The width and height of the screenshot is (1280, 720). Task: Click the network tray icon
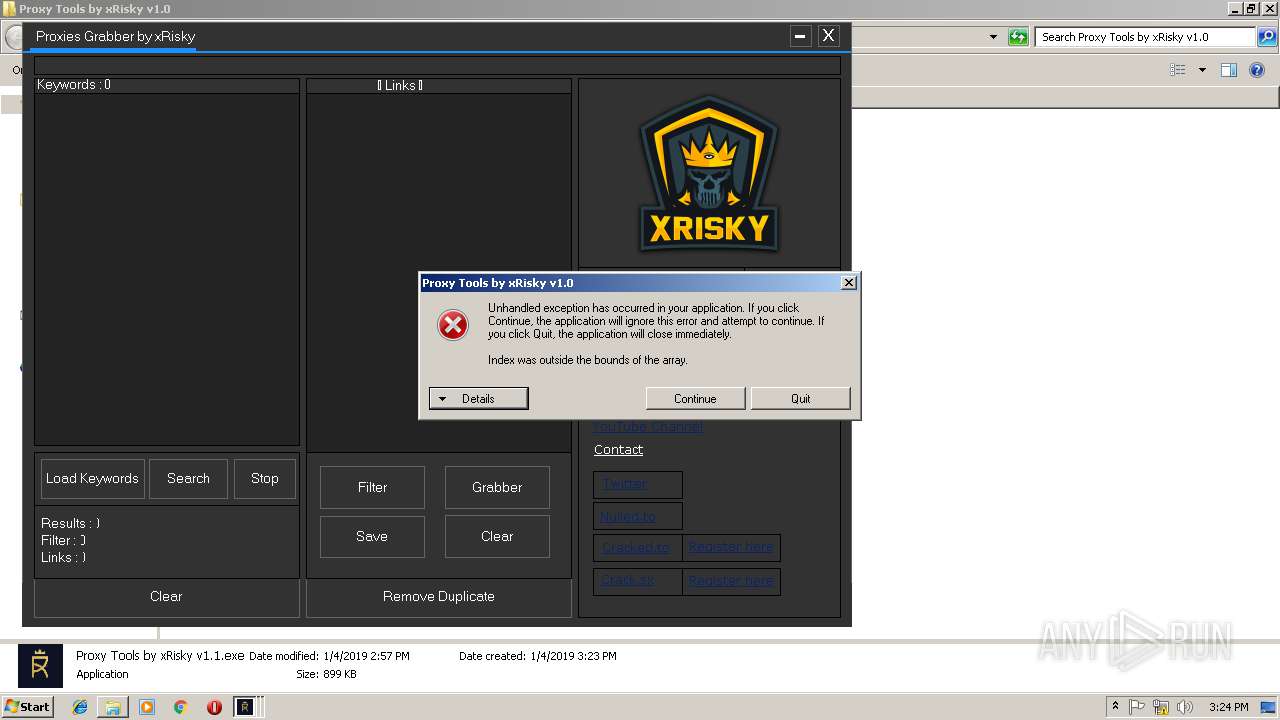pos(1161,707)
